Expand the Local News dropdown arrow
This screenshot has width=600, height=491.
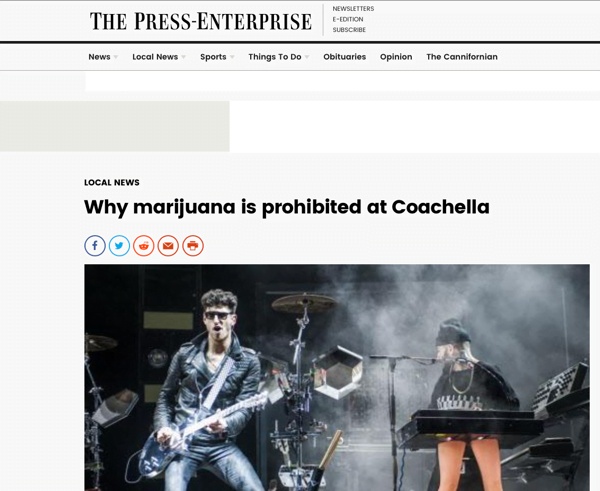[x=183, y=57]
